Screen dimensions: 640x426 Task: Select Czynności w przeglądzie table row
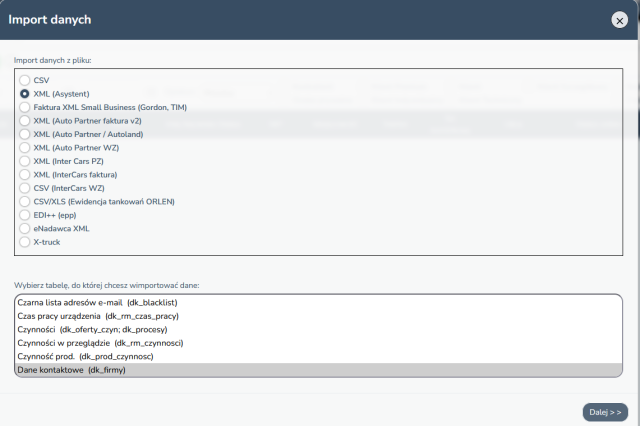pyautogui.click(x=318, y=343)
